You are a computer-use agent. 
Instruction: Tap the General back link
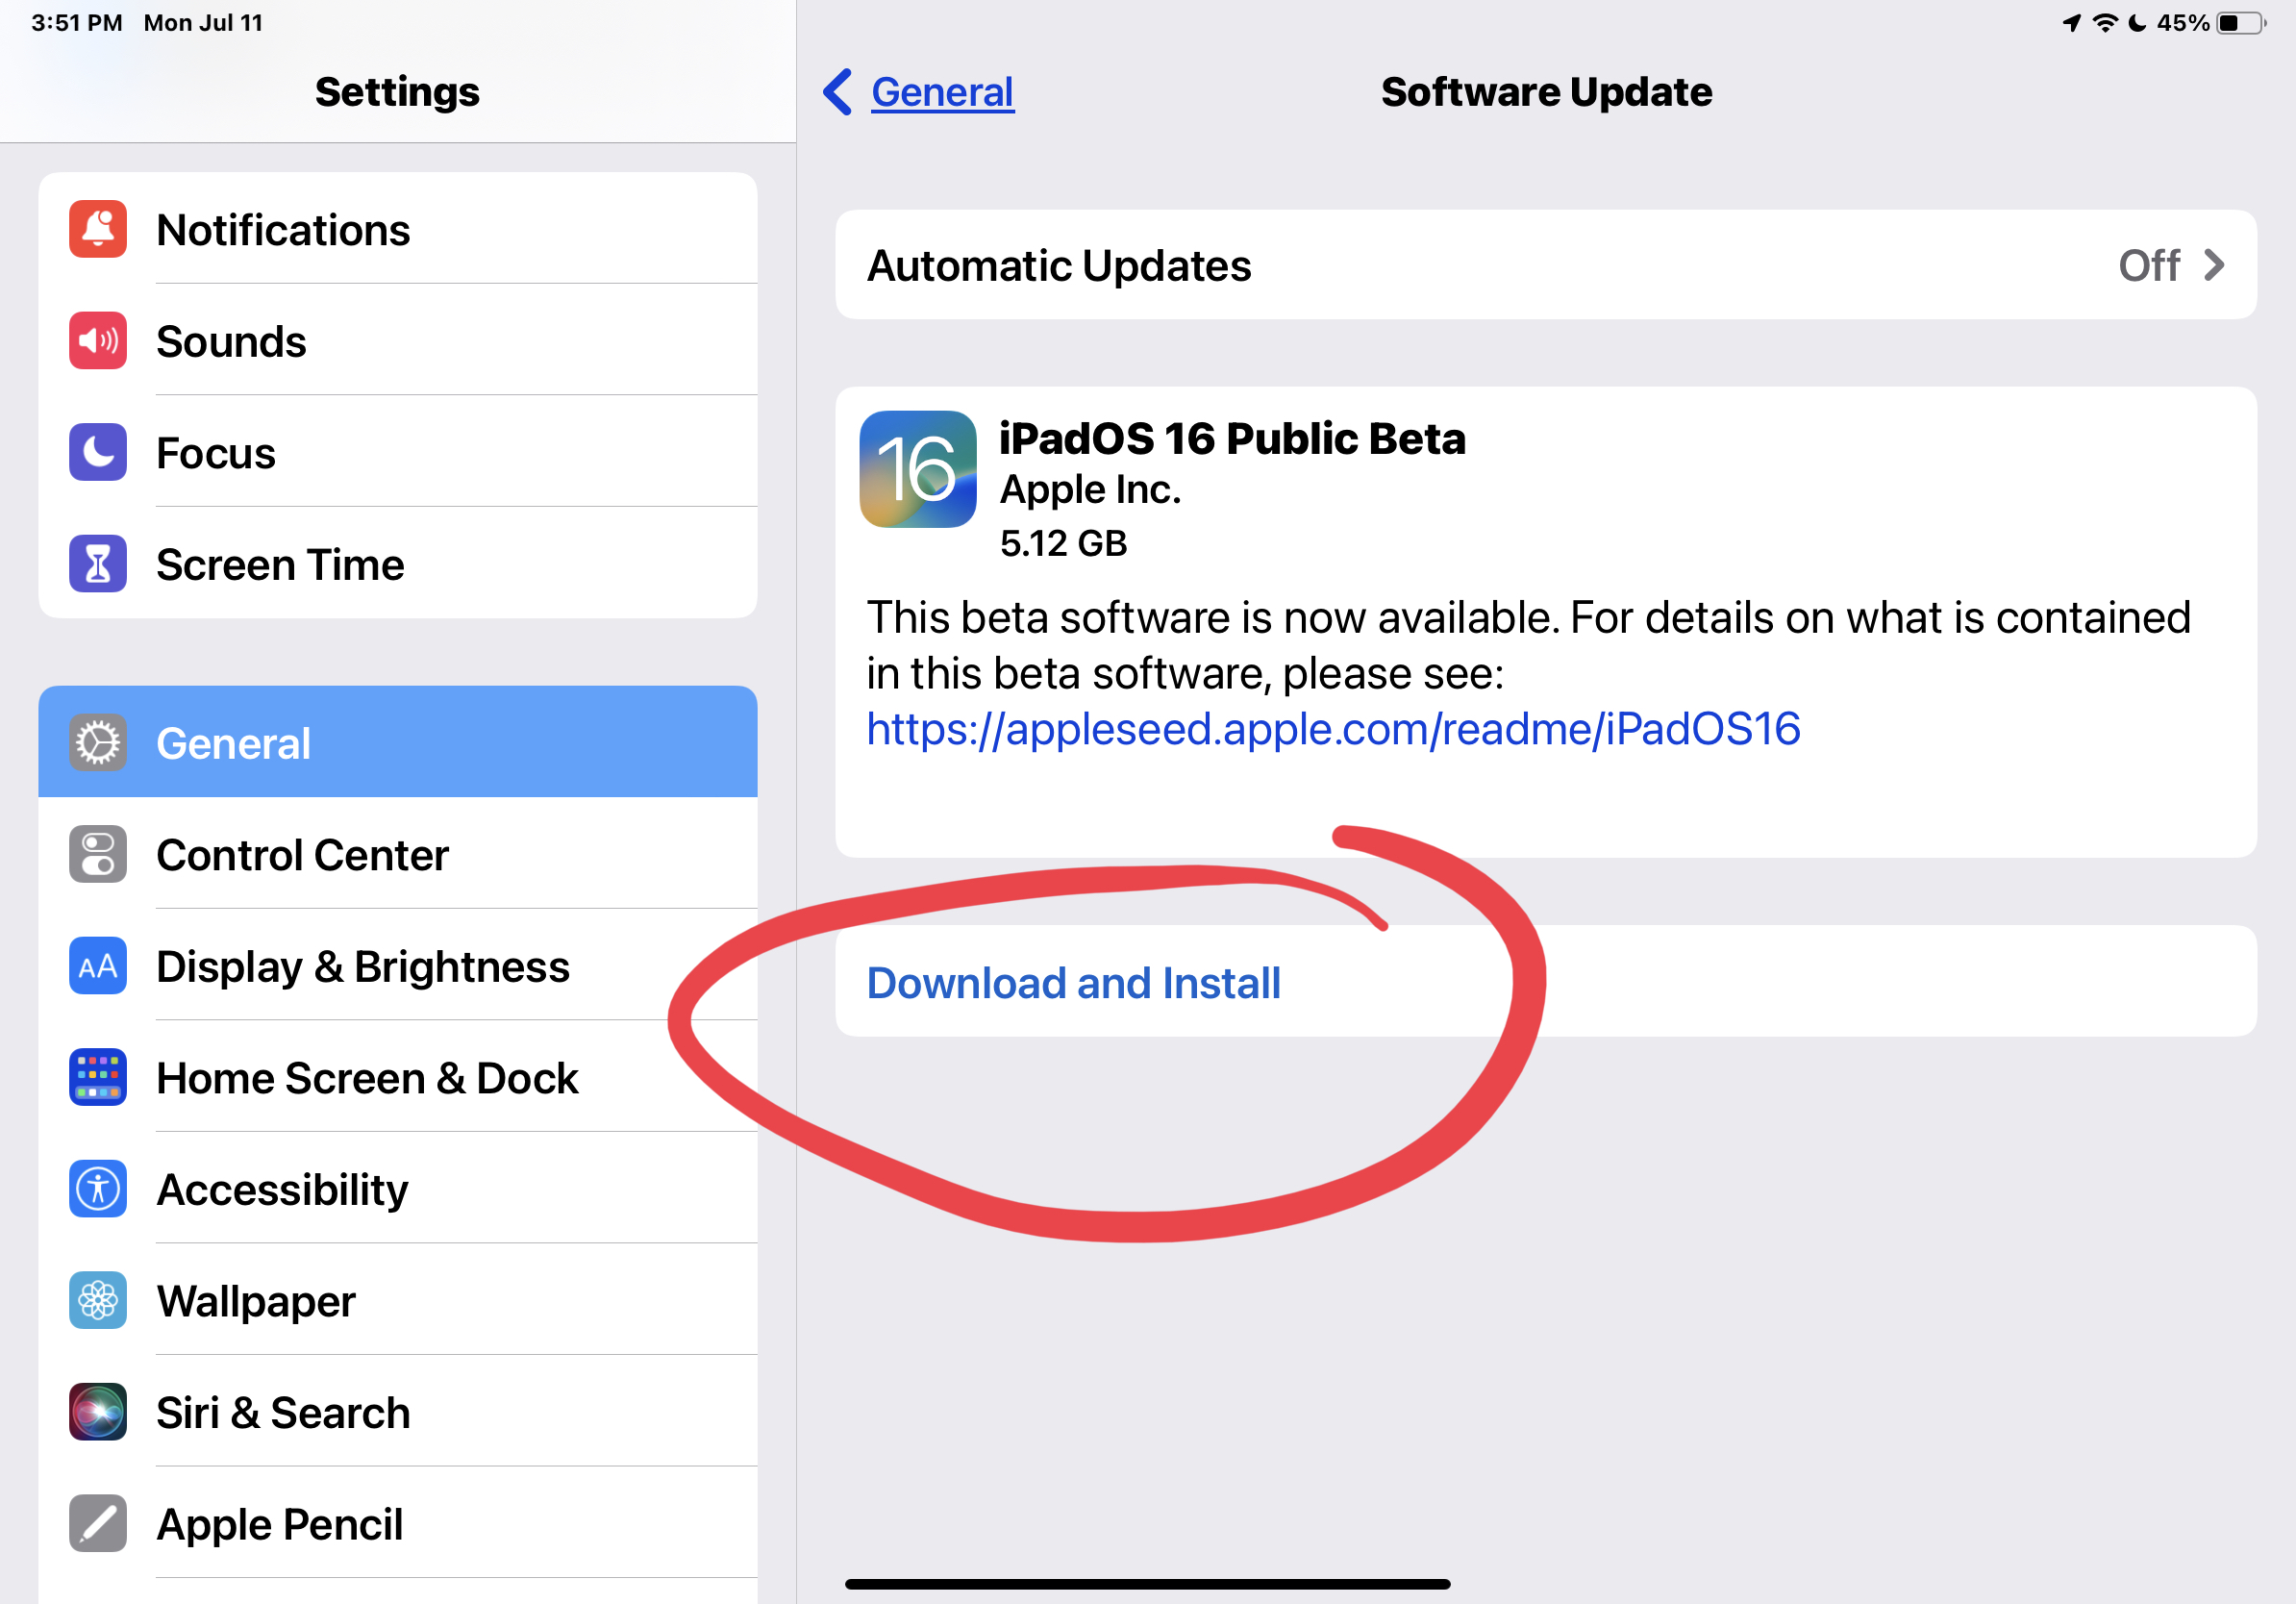(x=942, y=92)
